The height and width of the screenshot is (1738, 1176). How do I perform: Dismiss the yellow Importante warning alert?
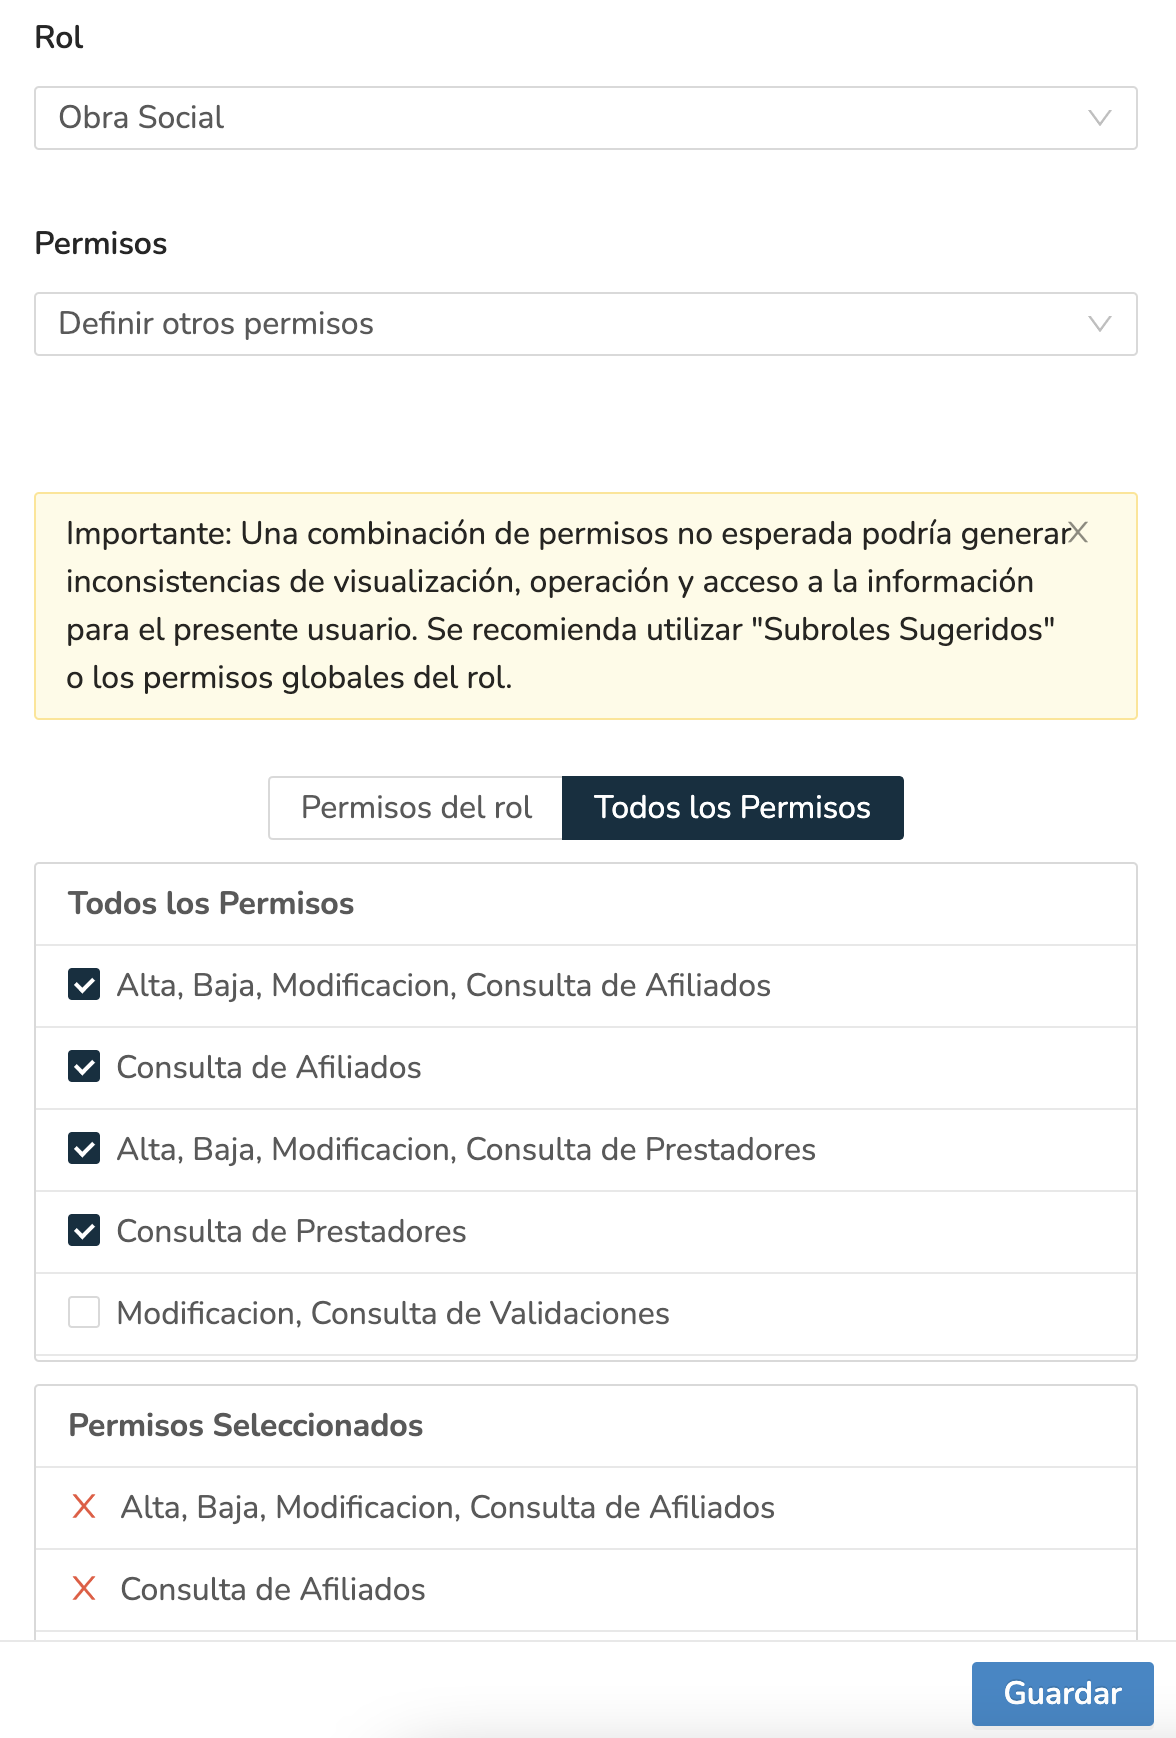[x=1078, y=532]
